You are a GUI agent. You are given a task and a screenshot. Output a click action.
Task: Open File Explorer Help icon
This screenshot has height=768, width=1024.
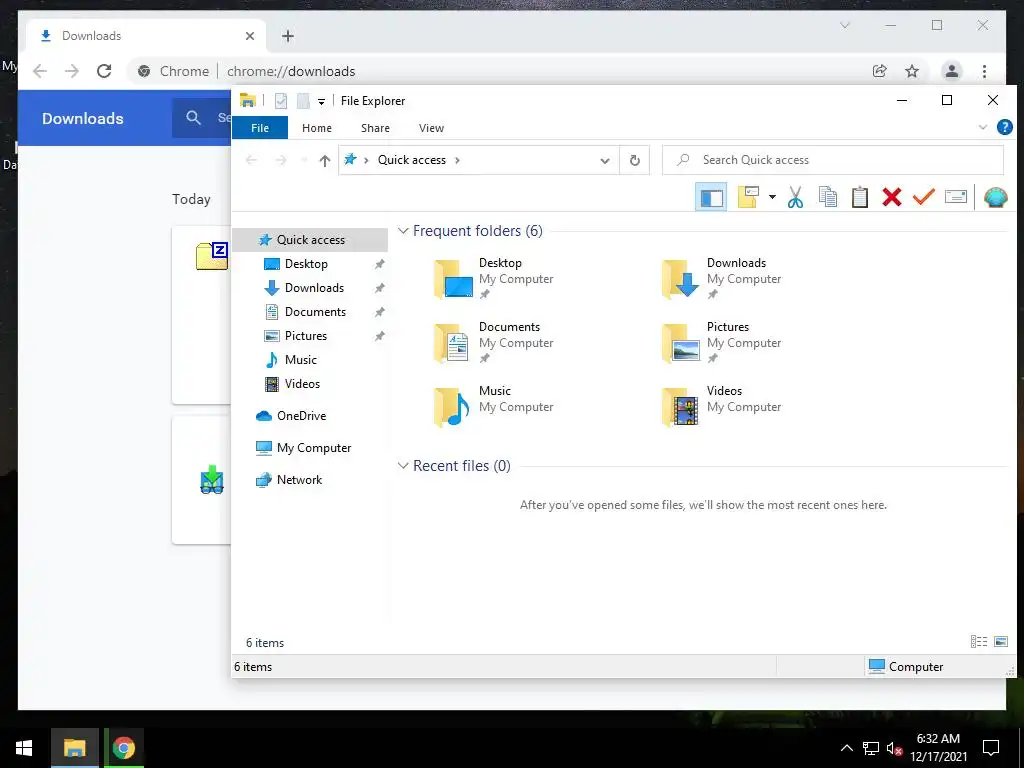coord(1004,127)
